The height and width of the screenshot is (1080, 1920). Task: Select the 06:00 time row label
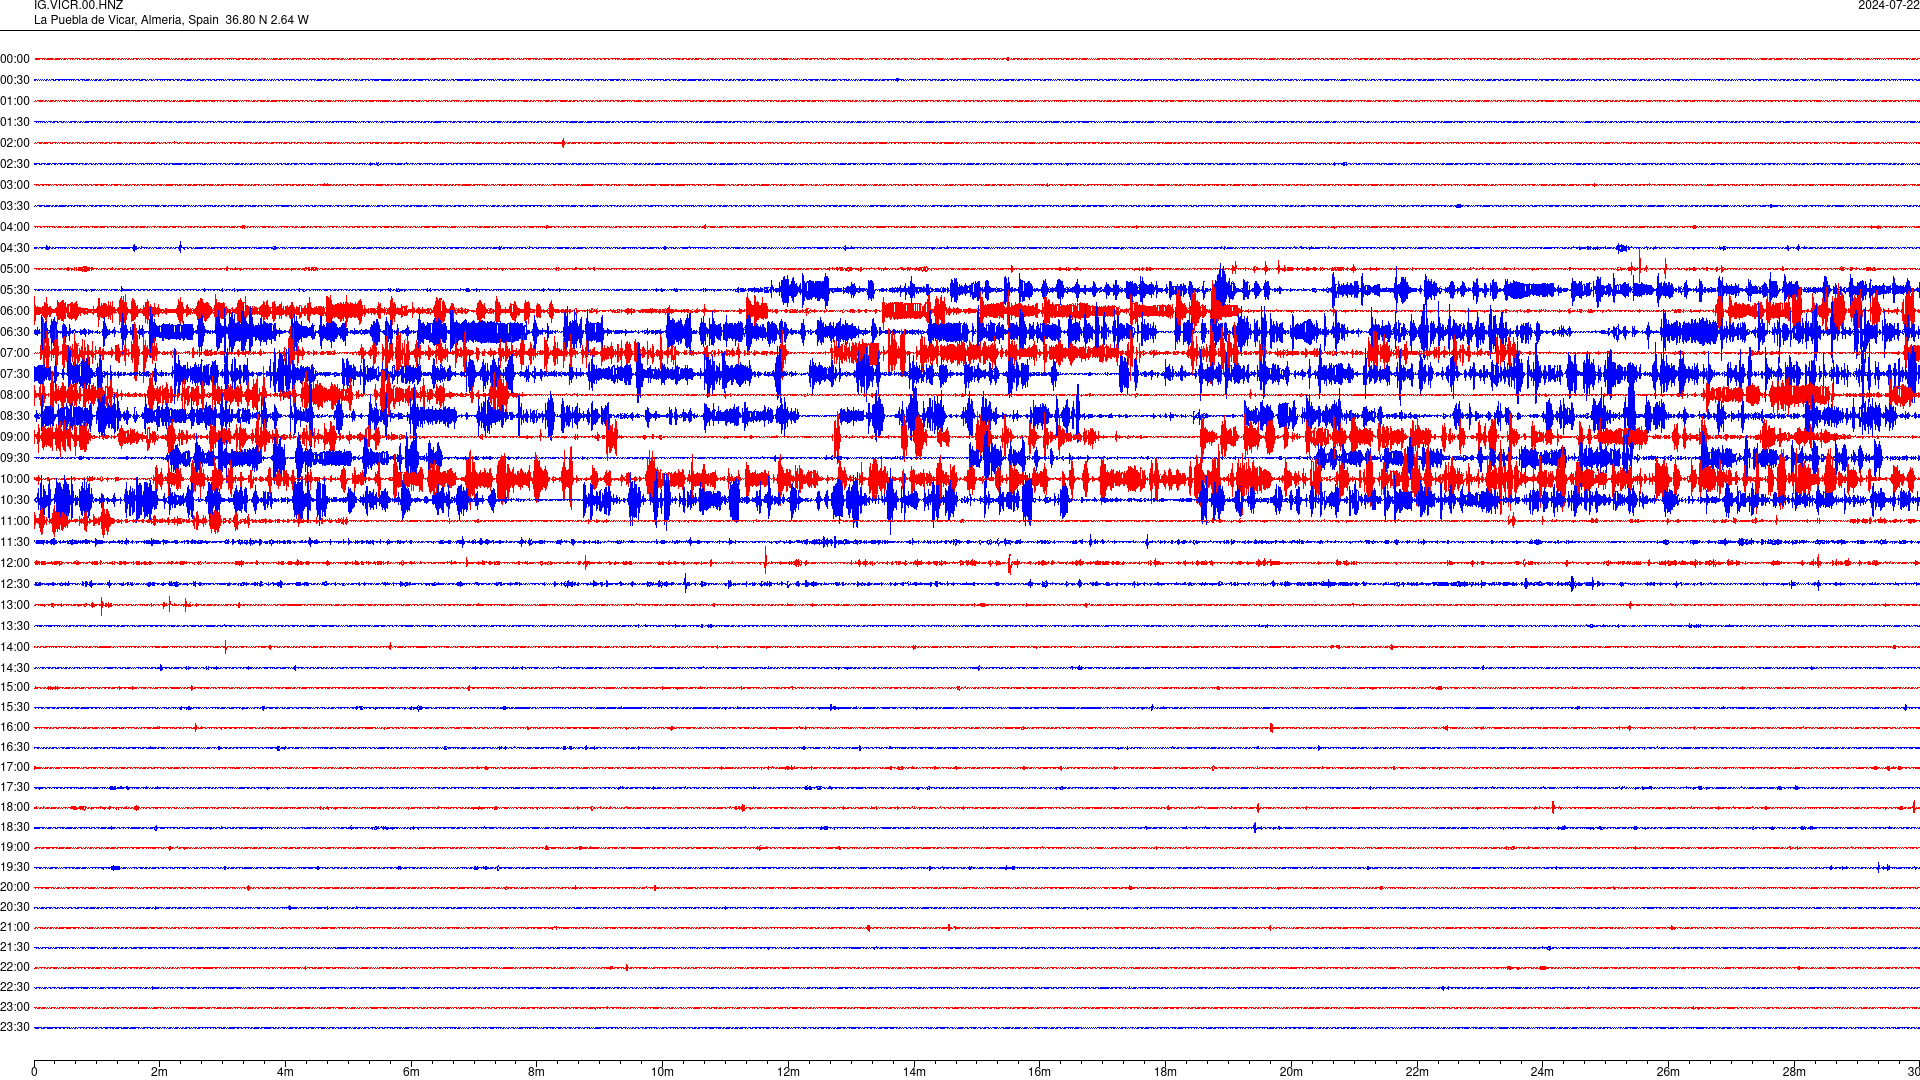coord(15,311)
